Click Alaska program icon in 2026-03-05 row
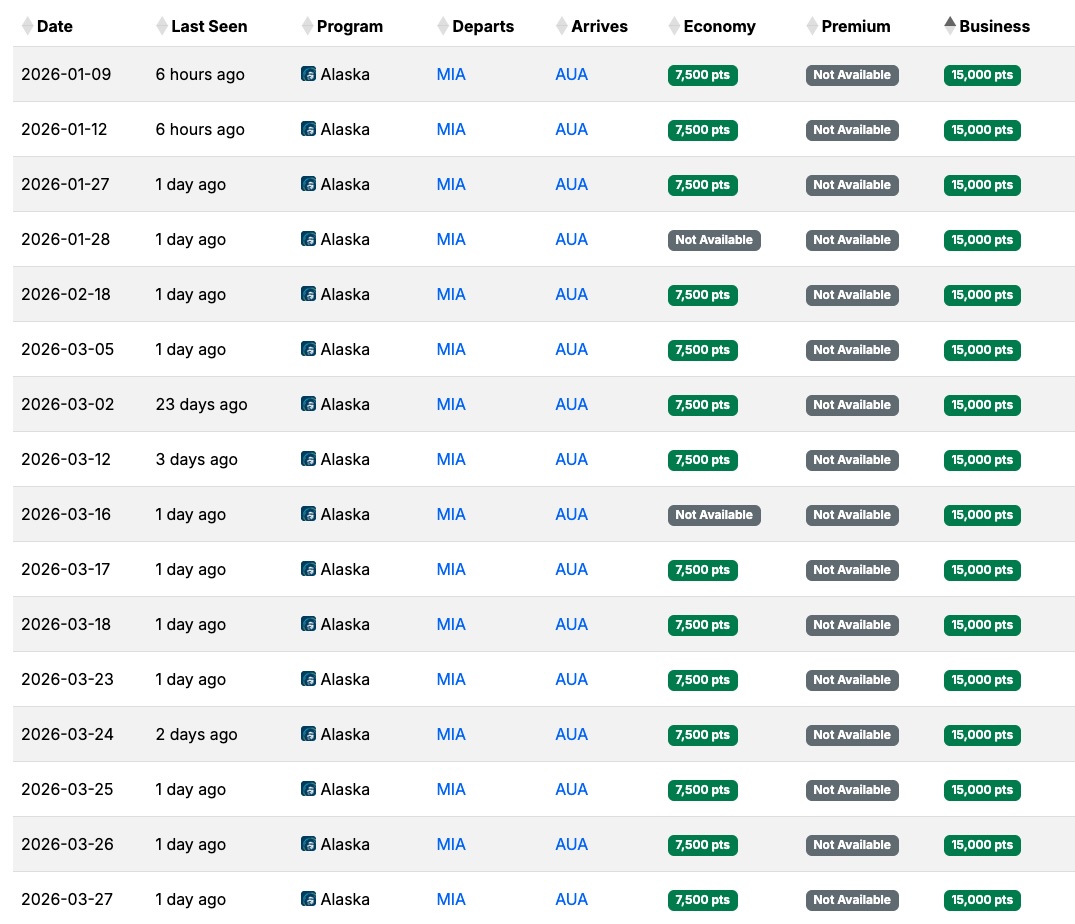 point(309,349)
